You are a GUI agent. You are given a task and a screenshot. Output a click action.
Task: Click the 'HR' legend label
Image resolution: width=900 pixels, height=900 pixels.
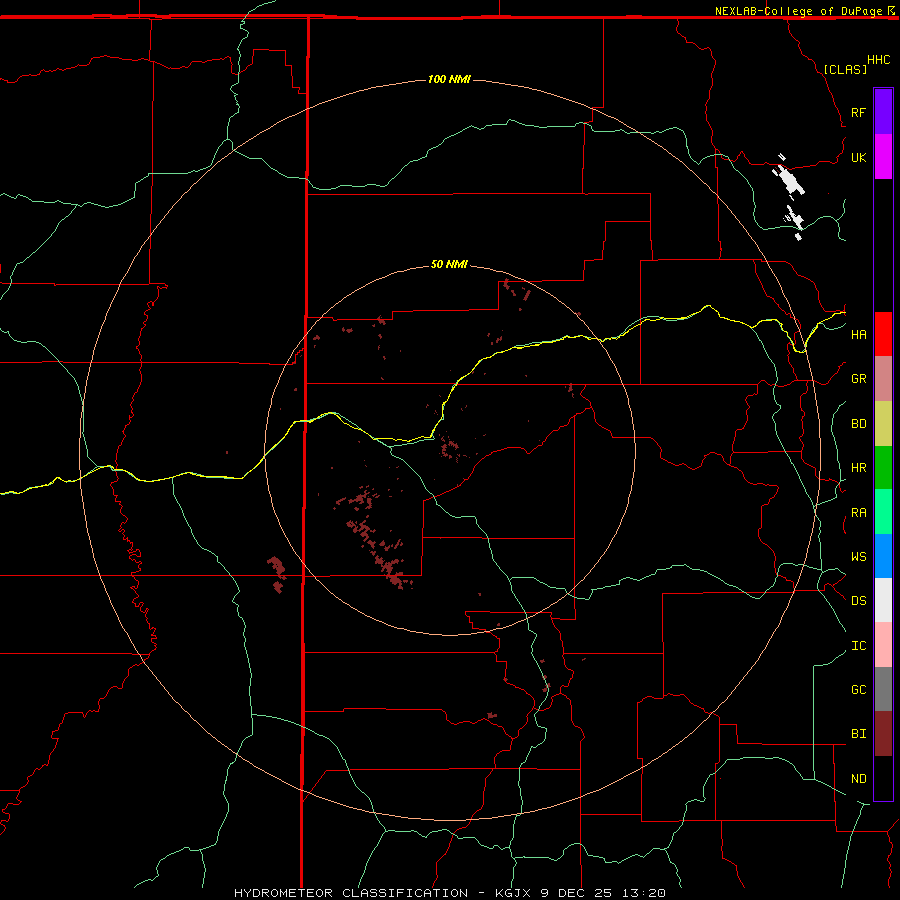coord(858,468)
